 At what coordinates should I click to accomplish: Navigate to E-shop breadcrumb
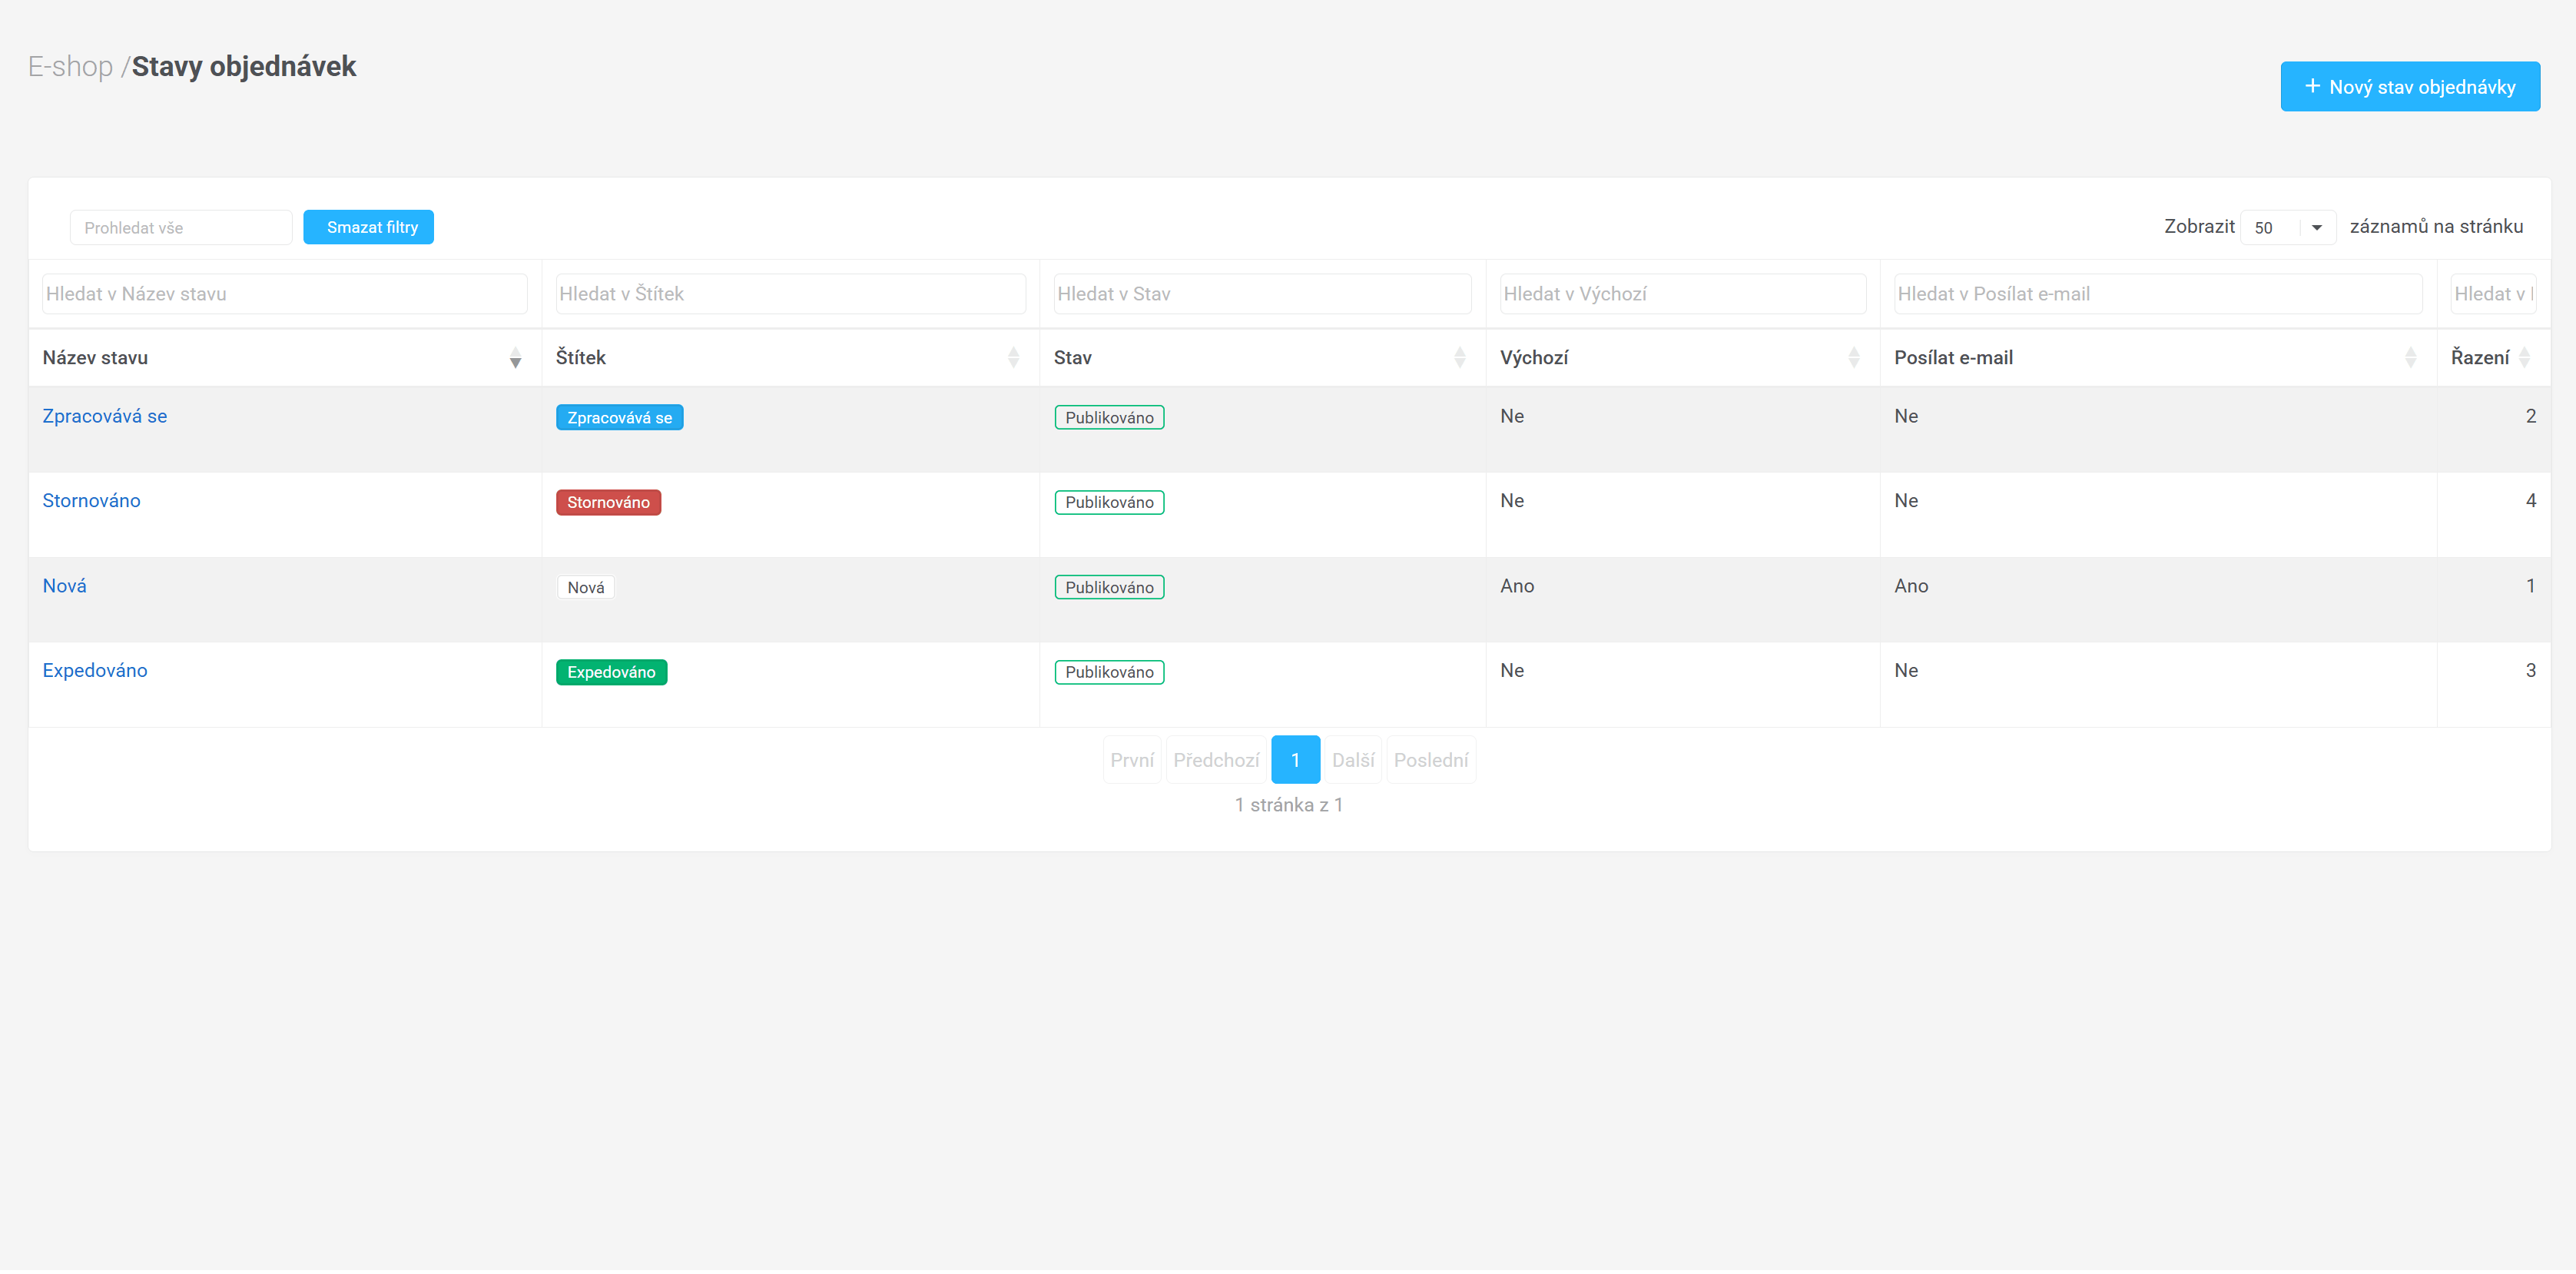click(x=70, y=67)
